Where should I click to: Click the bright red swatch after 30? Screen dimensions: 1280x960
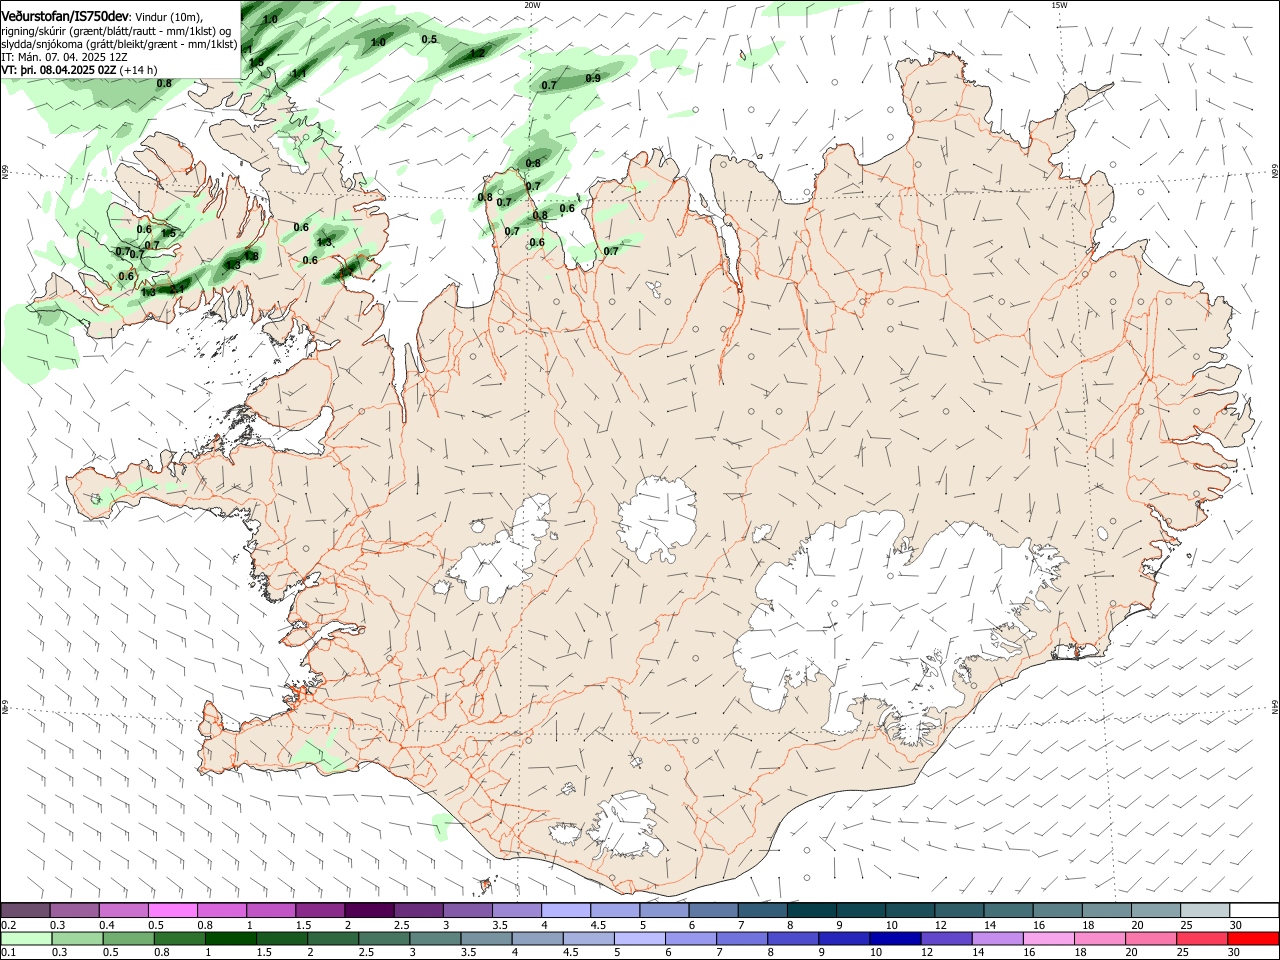1252,938
